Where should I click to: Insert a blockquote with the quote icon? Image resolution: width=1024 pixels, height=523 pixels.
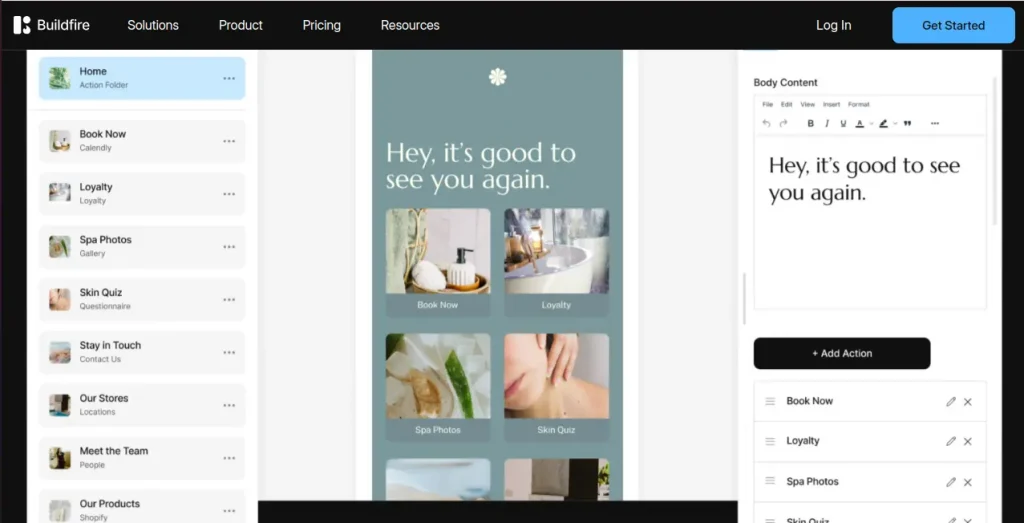point(907,123)
